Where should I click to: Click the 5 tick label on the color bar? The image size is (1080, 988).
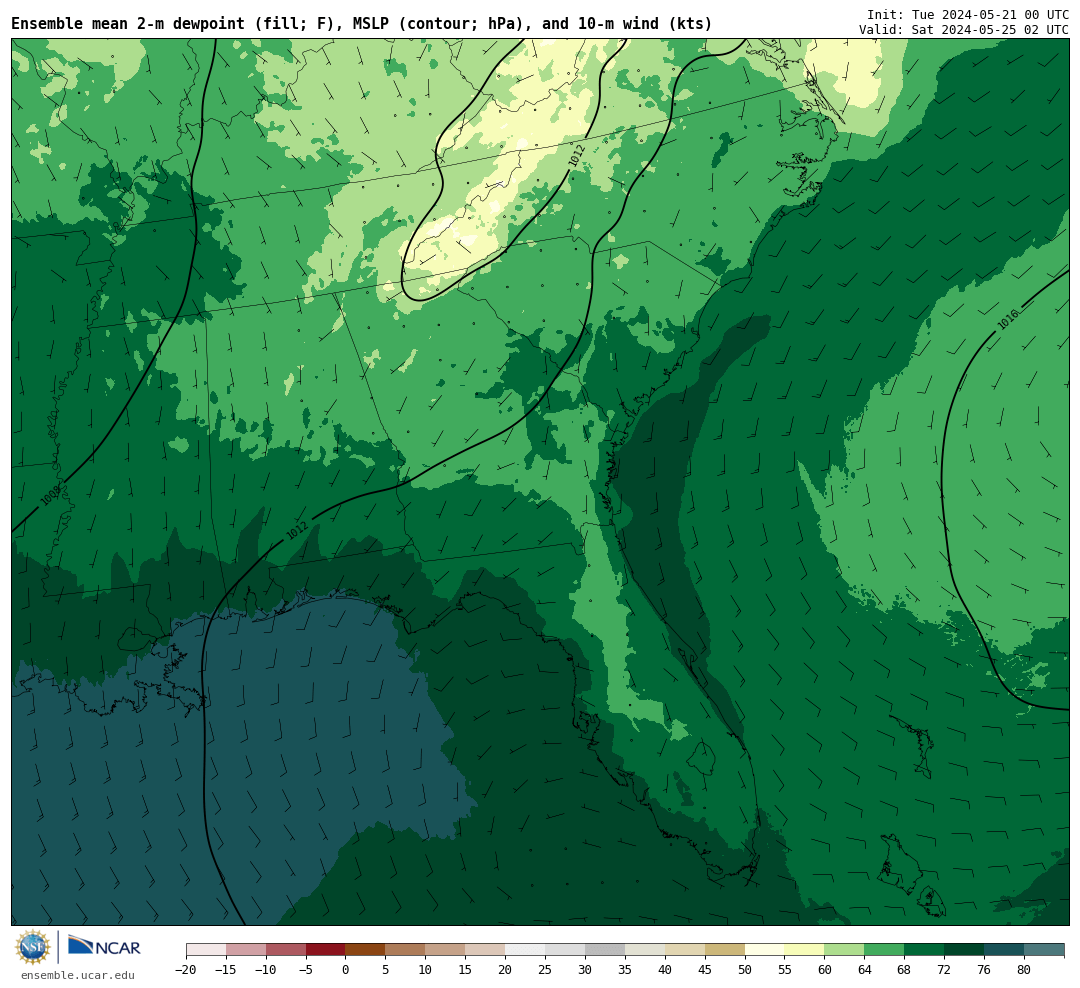coord(386,970)
